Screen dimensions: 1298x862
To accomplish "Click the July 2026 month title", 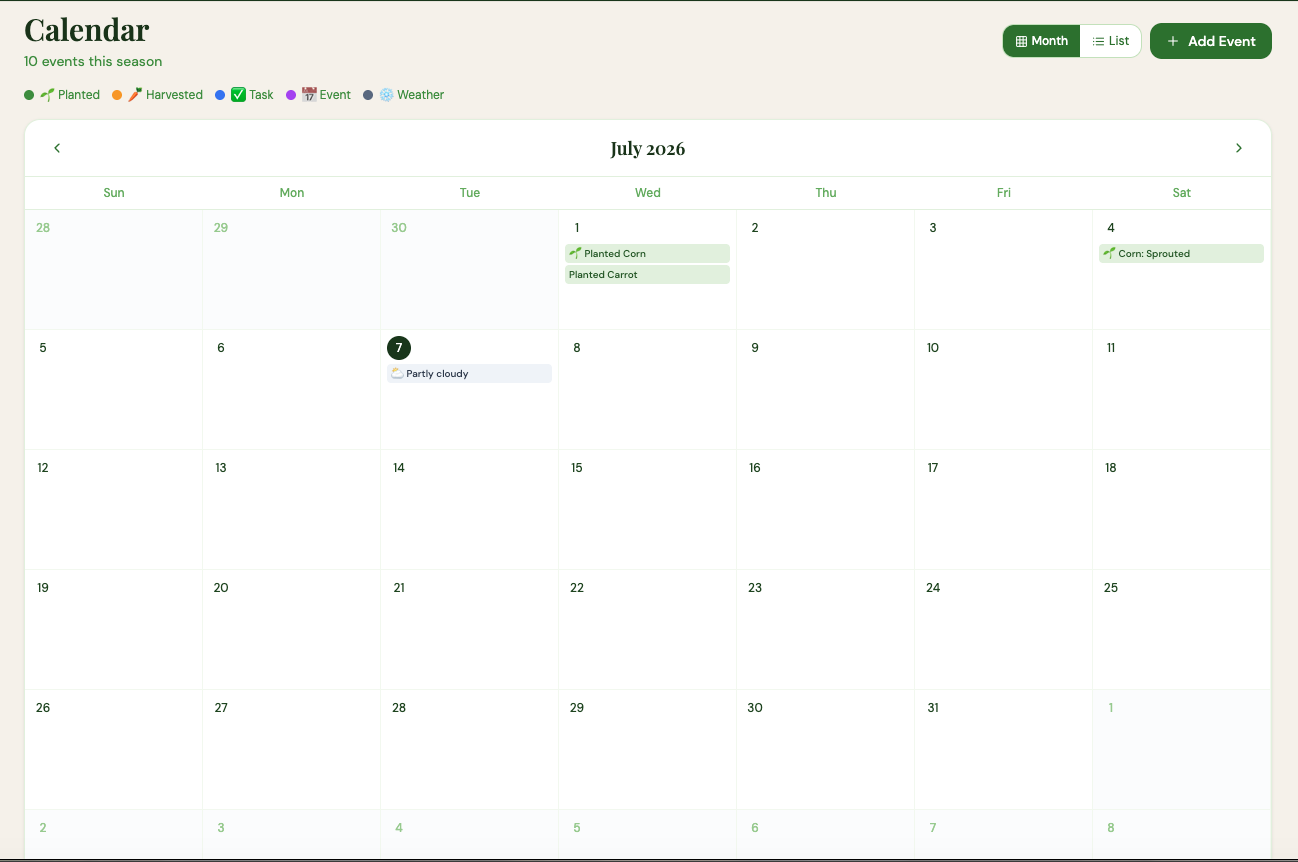I will pyautogui.click(x=648, y=149).
